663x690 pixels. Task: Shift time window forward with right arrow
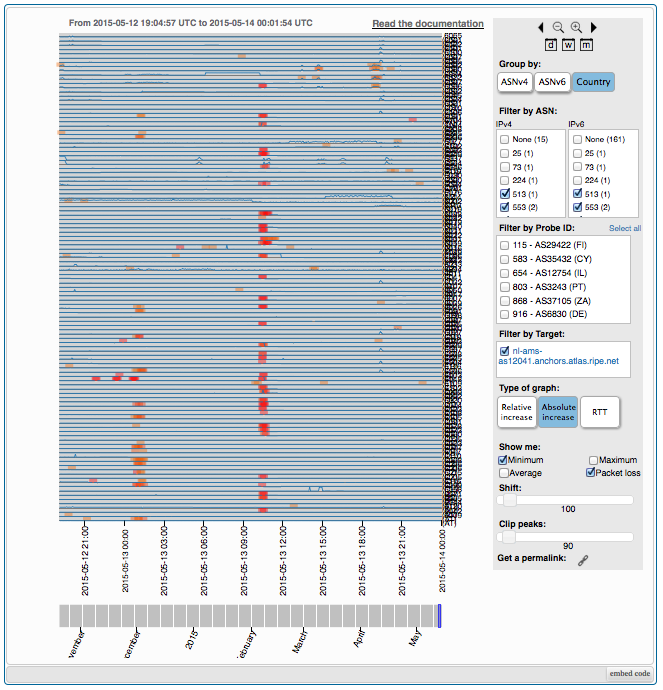pos(593,27)
